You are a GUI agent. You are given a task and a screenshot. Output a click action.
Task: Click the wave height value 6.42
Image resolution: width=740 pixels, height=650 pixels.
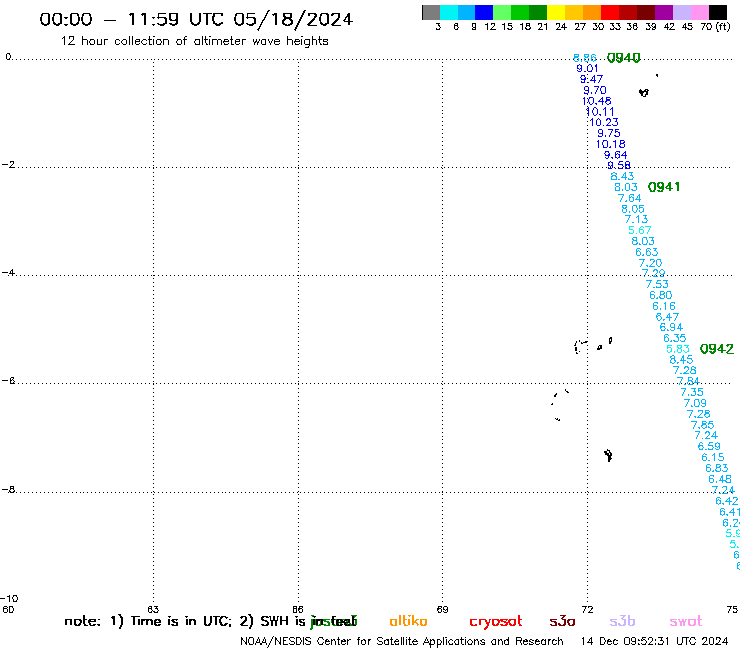coord(727,501)
